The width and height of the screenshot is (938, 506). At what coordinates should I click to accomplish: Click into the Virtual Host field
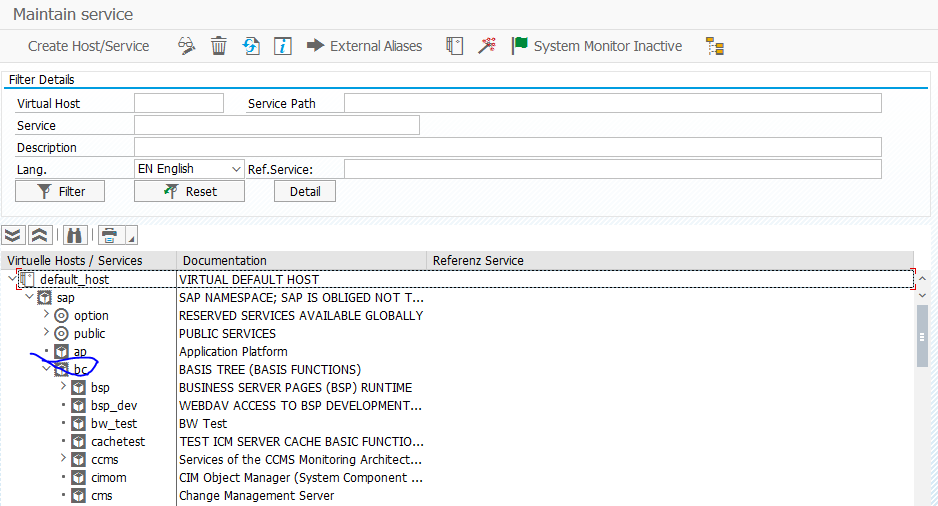click(179, 103)
